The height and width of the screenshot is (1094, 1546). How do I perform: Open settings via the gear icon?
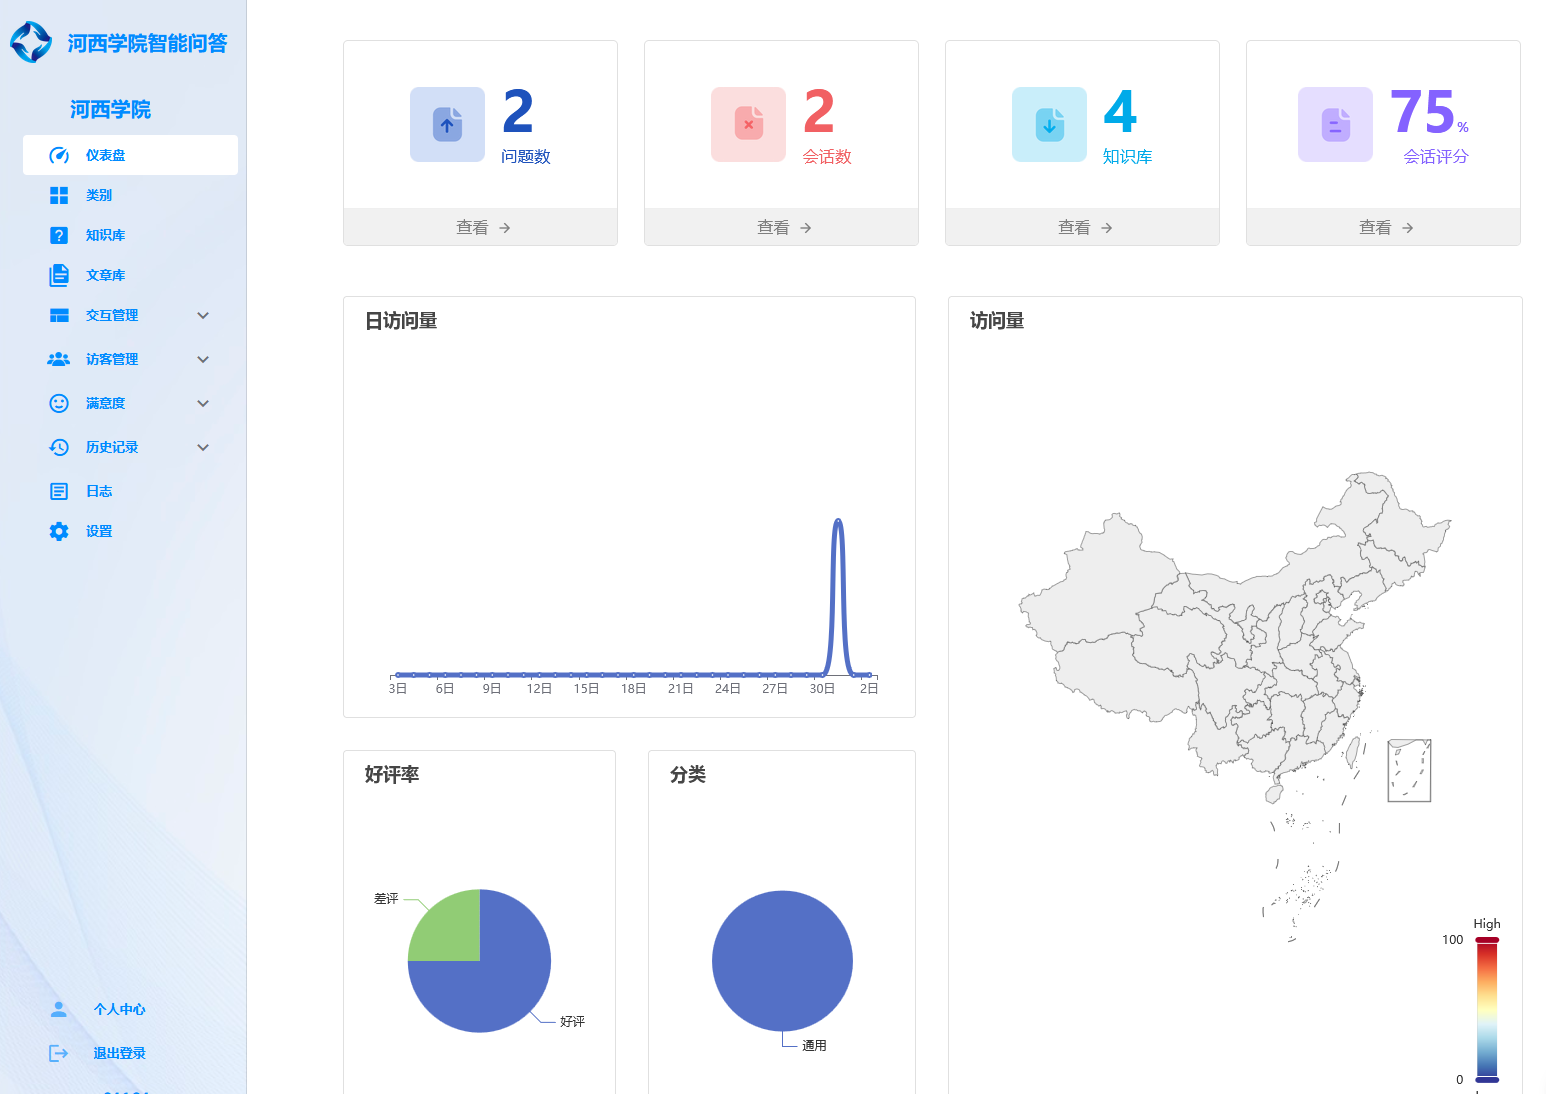coord(59,531)
